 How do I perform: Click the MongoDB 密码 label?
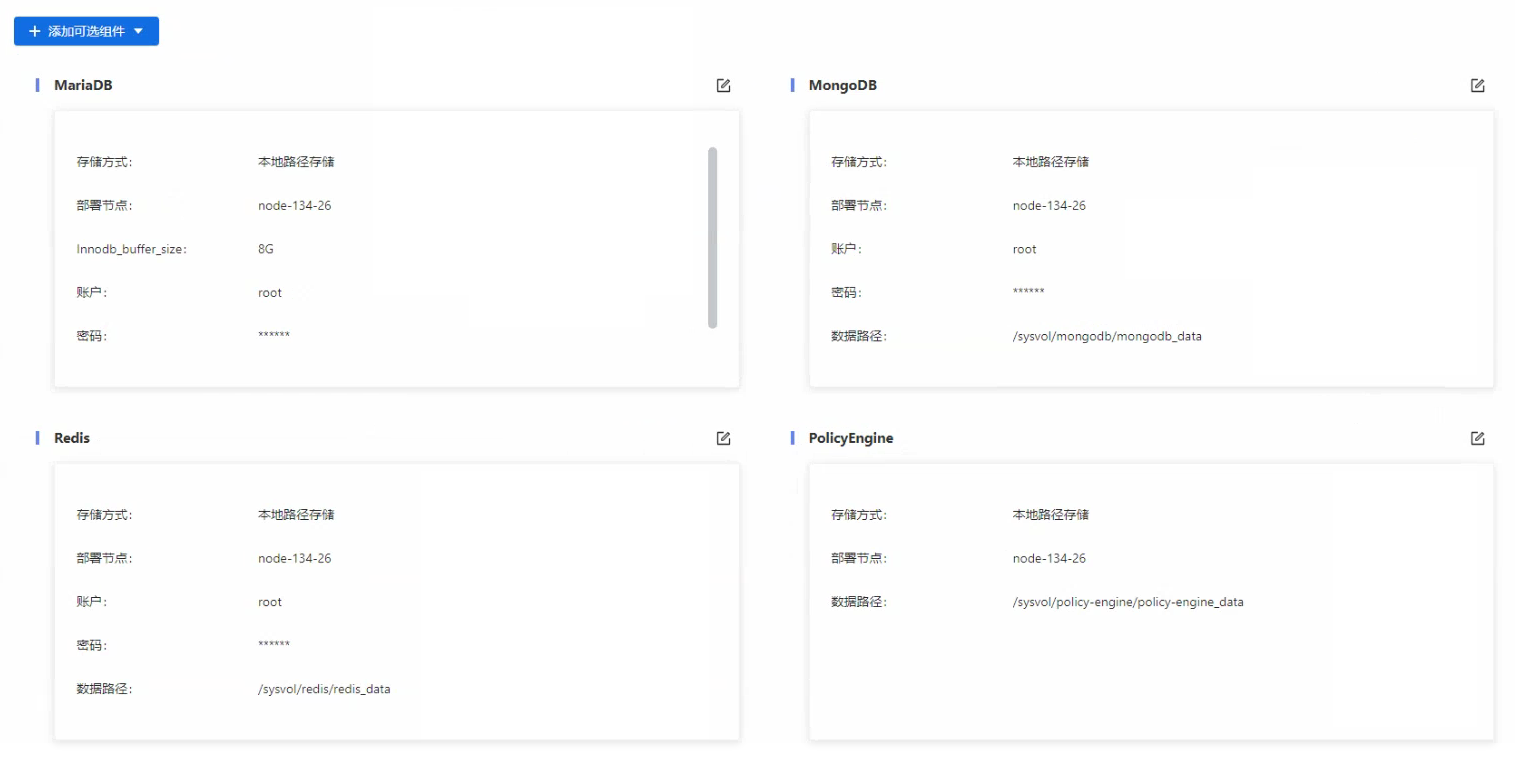click(x=846, y=293)
